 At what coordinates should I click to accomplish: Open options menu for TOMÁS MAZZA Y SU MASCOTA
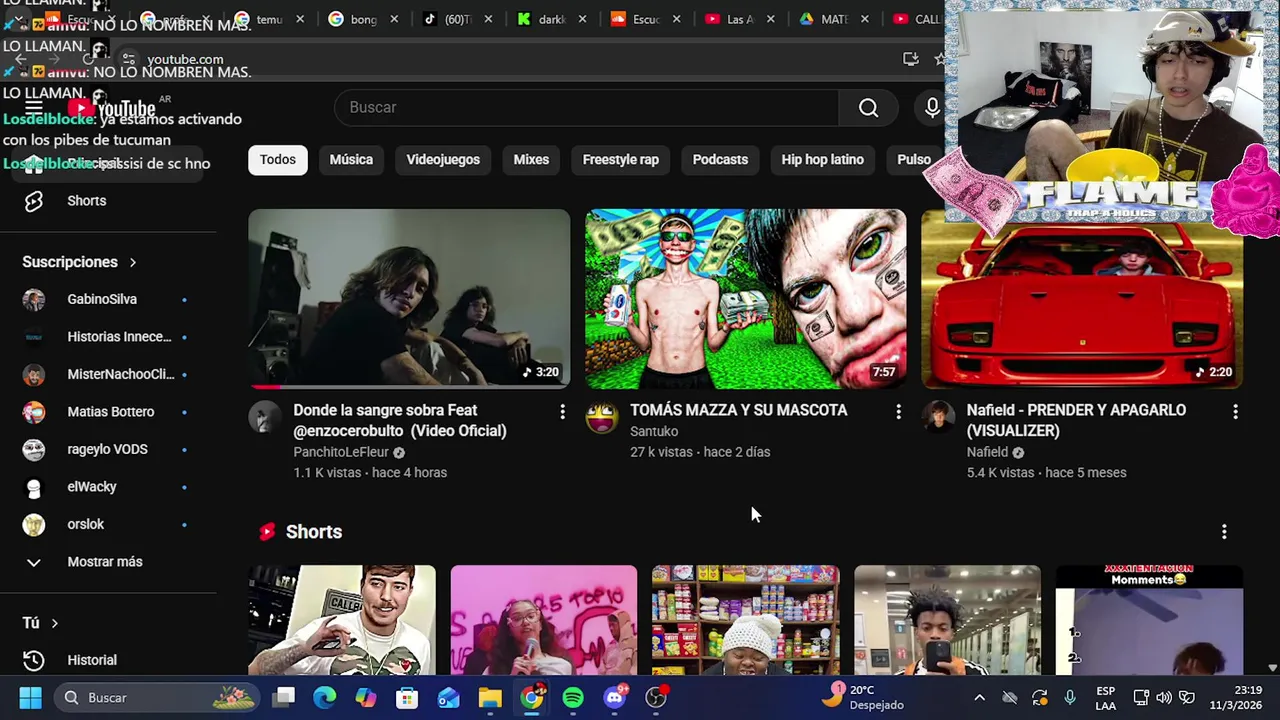click(x=898, y=412)
